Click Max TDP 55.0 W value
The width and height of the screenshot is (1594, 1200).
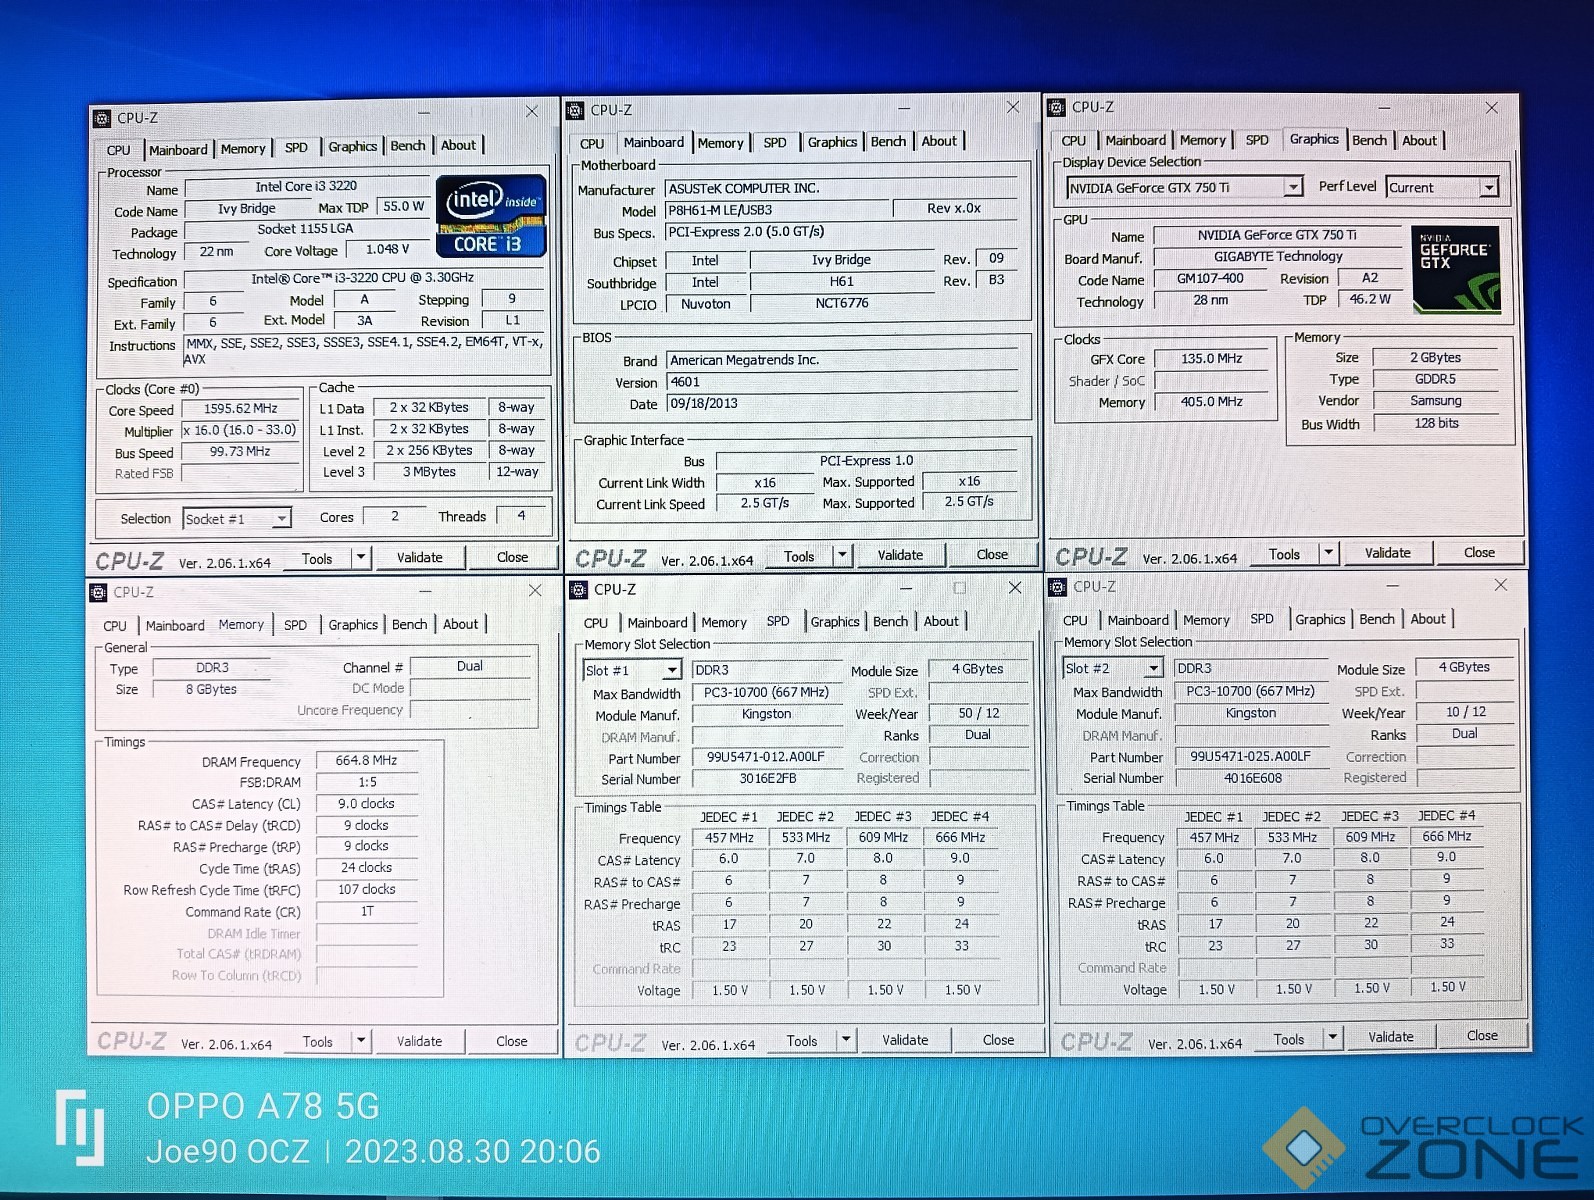[x=403, y=207]
